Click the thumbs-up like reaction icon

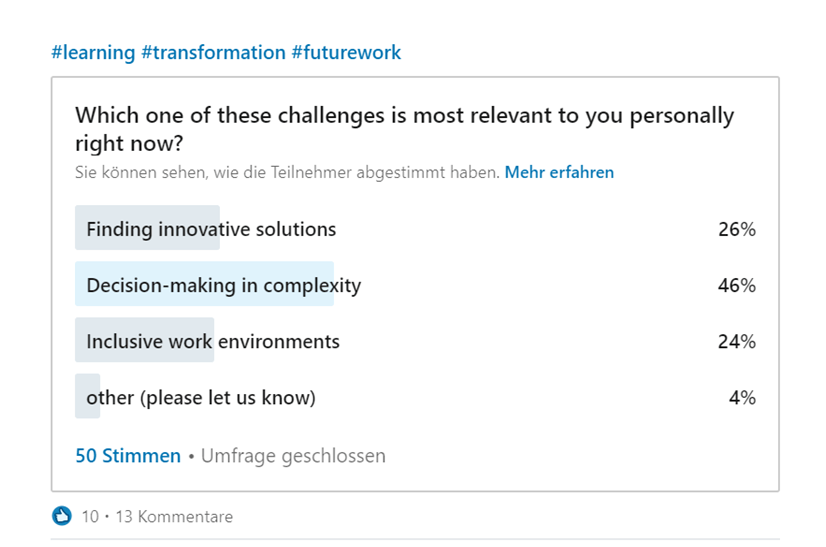[x=62, y=516]
